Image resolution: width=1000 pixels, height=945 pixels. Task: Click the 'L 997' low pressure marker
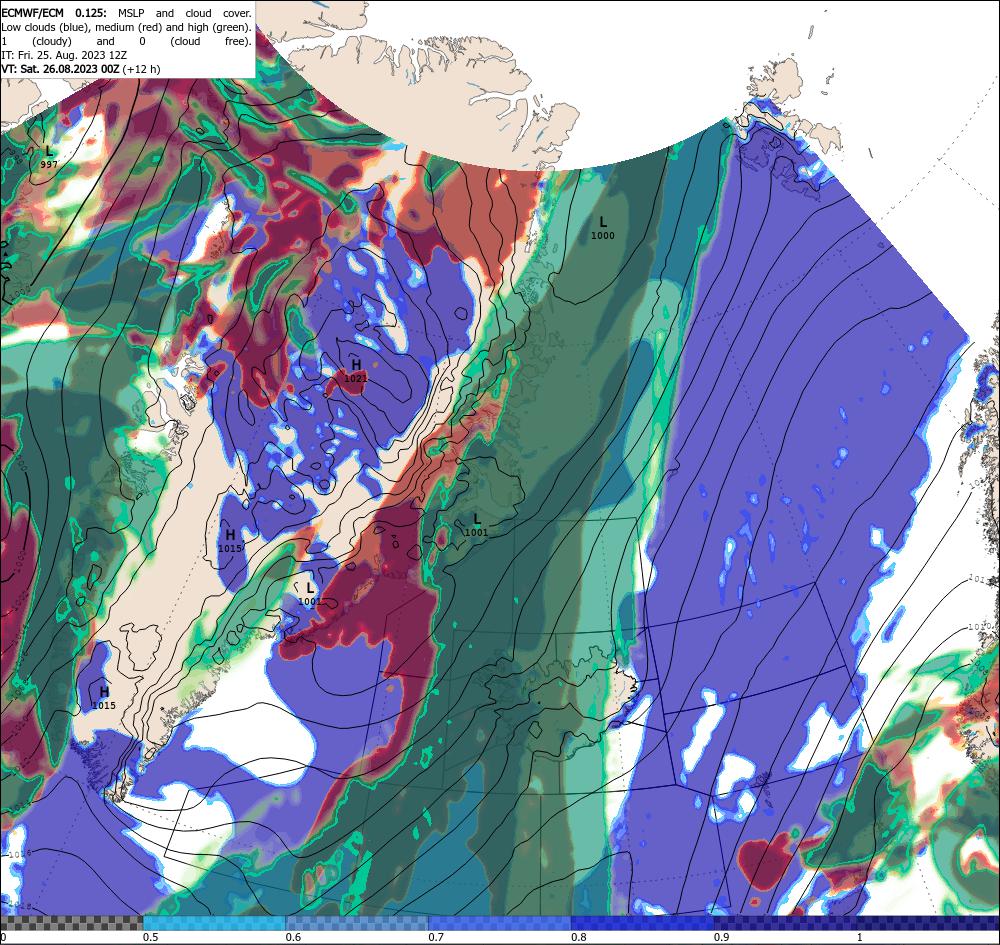pos(49,157)
